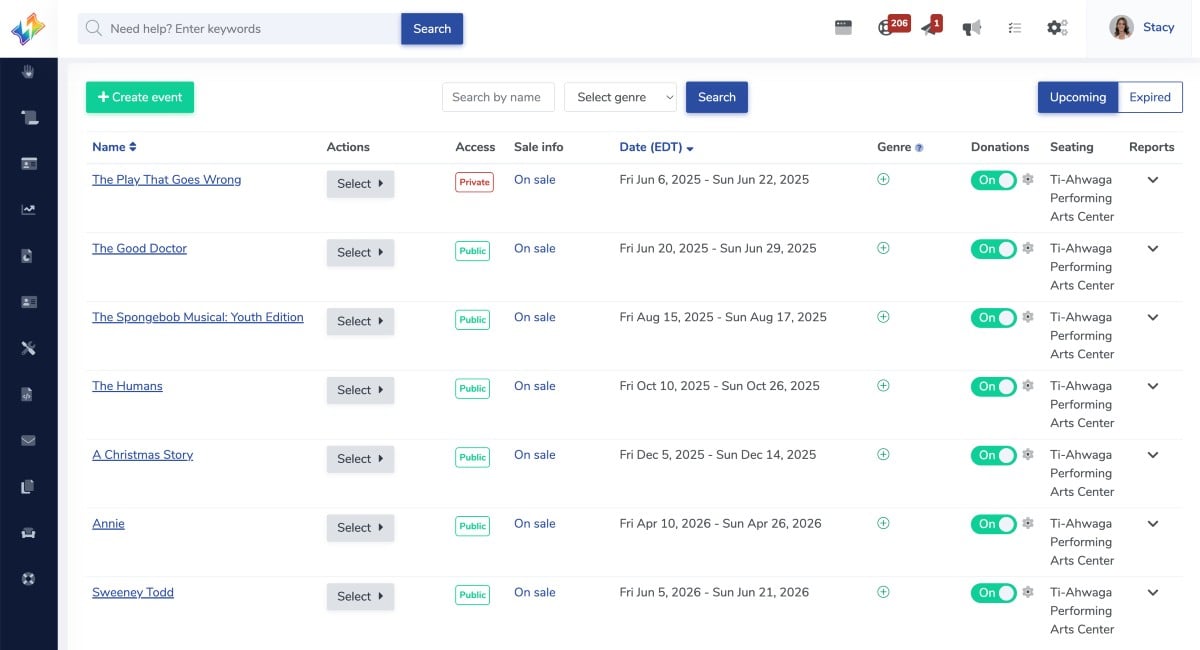The height and width of the screenshot is (650, 1200).
Task: Disable donations for Sweeney Todd
Action: (993, 593)
